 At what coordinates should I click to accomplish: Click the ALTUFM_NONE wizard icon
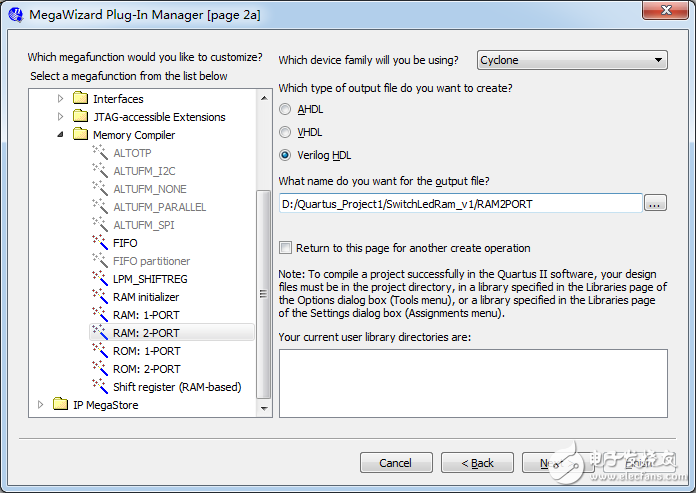(x=100, y=189)
